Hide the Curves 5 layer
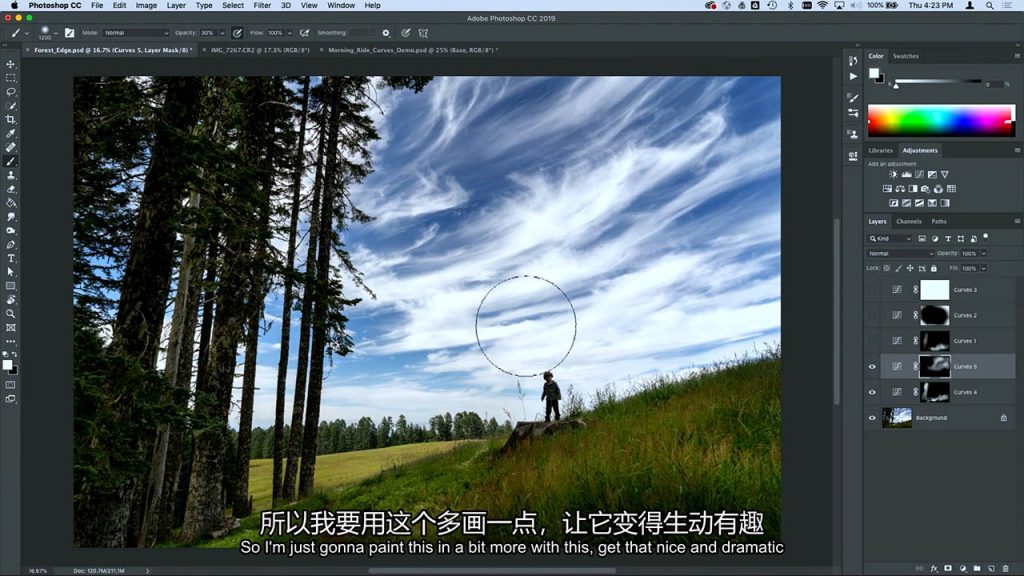The width and height of the screenshot is (1024, 576). (872, 366)
